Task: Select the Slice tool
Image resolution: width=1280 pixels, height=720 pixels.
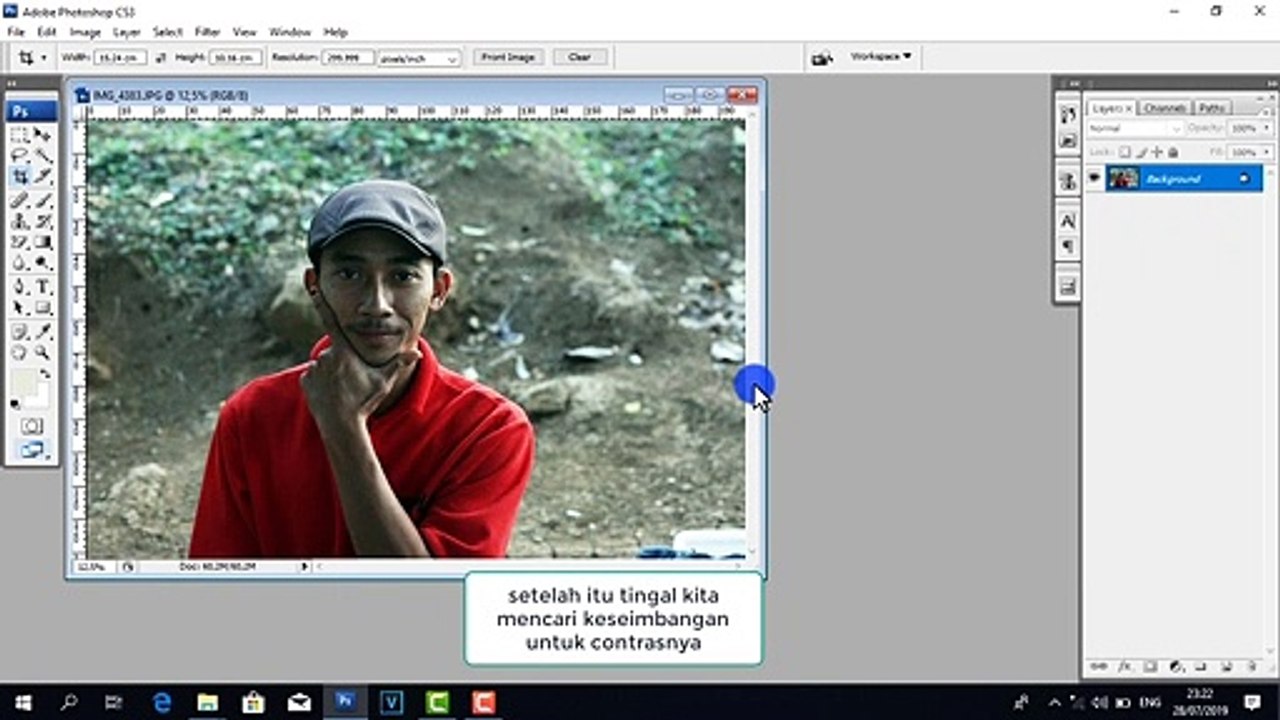Action: point(43,177)
